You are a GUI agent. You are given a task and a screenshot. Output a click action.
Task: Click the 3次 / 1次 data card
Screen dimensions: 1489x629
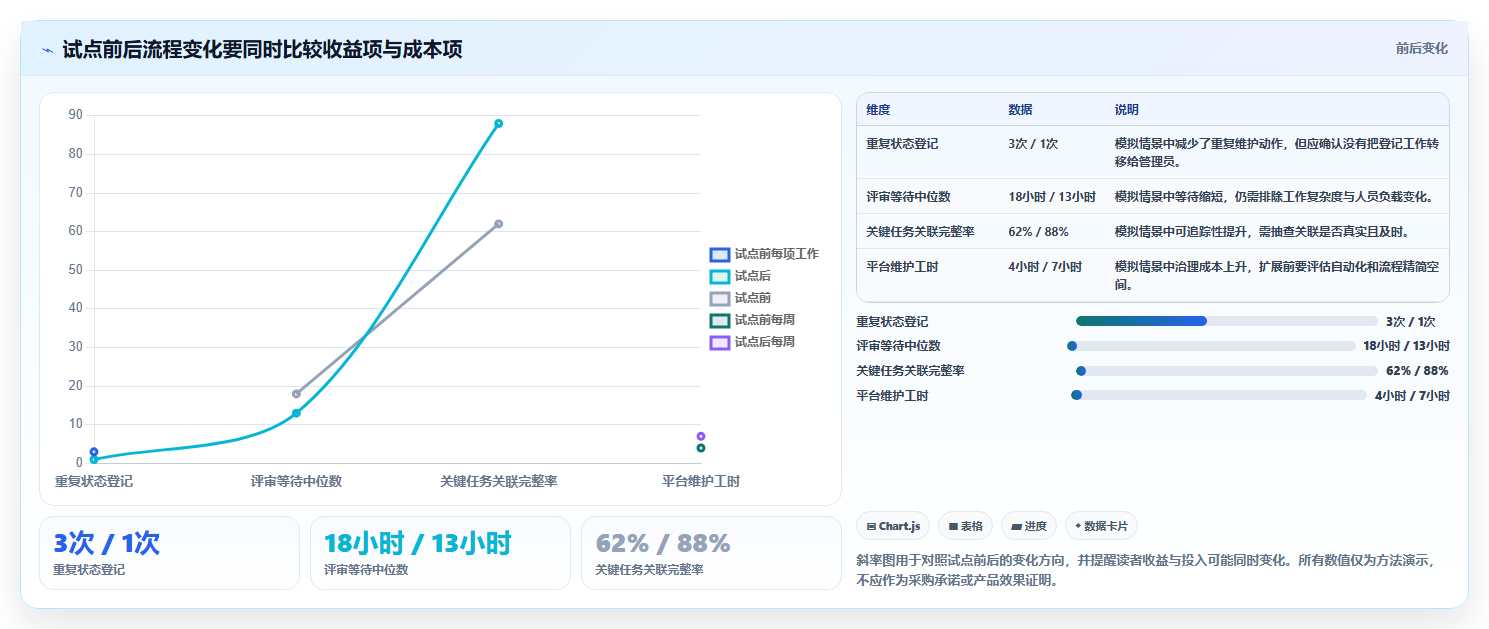point(169,553)
